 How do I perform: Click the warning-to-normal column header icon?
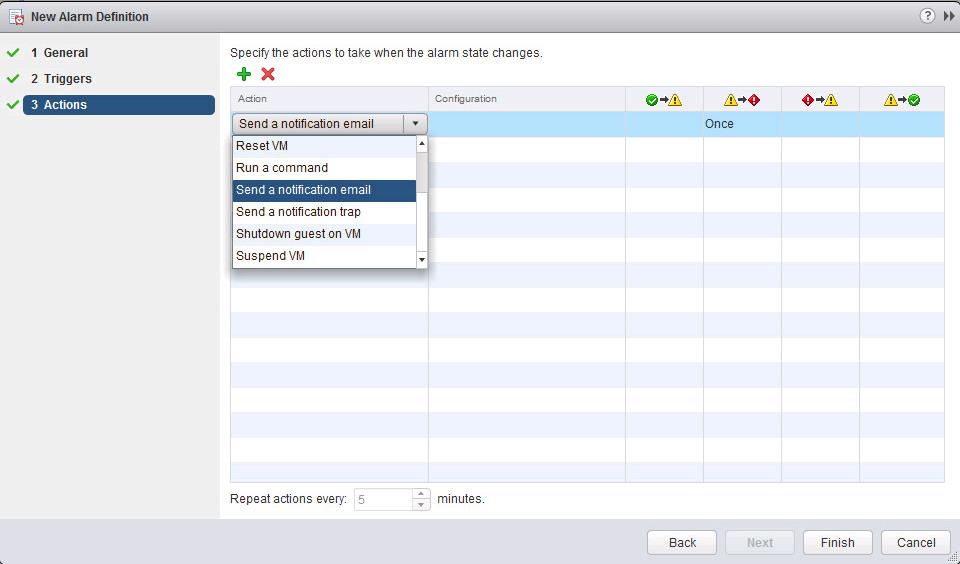[x=902, y=100]
